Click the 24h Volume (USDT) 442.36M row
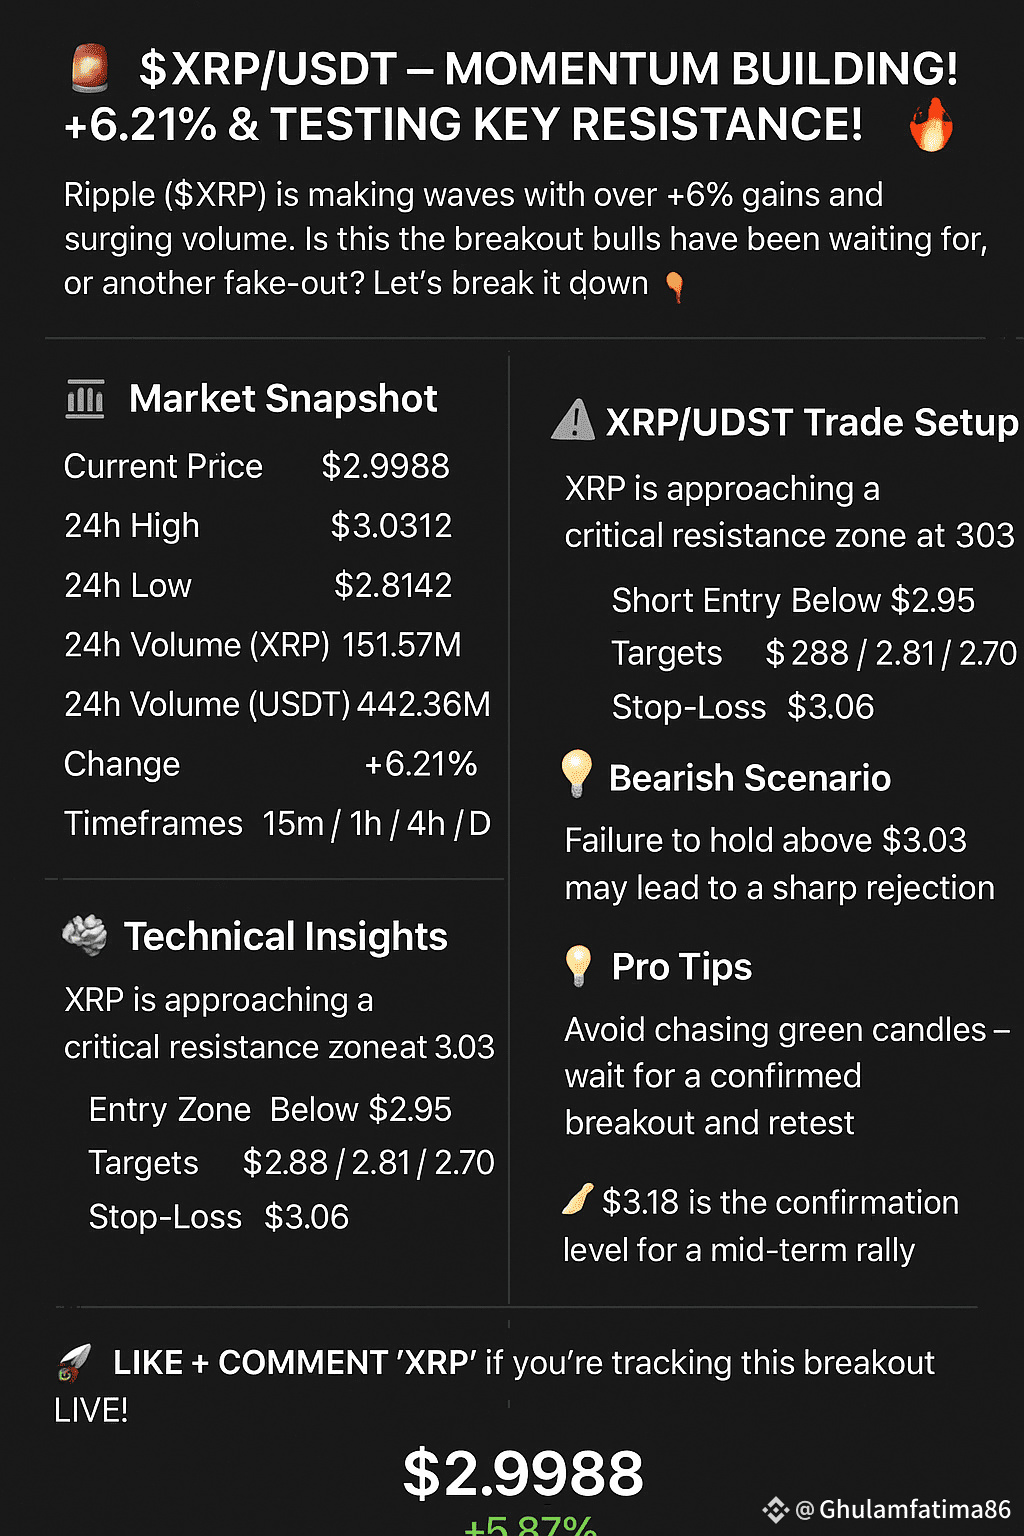 (x=277, y=705)
